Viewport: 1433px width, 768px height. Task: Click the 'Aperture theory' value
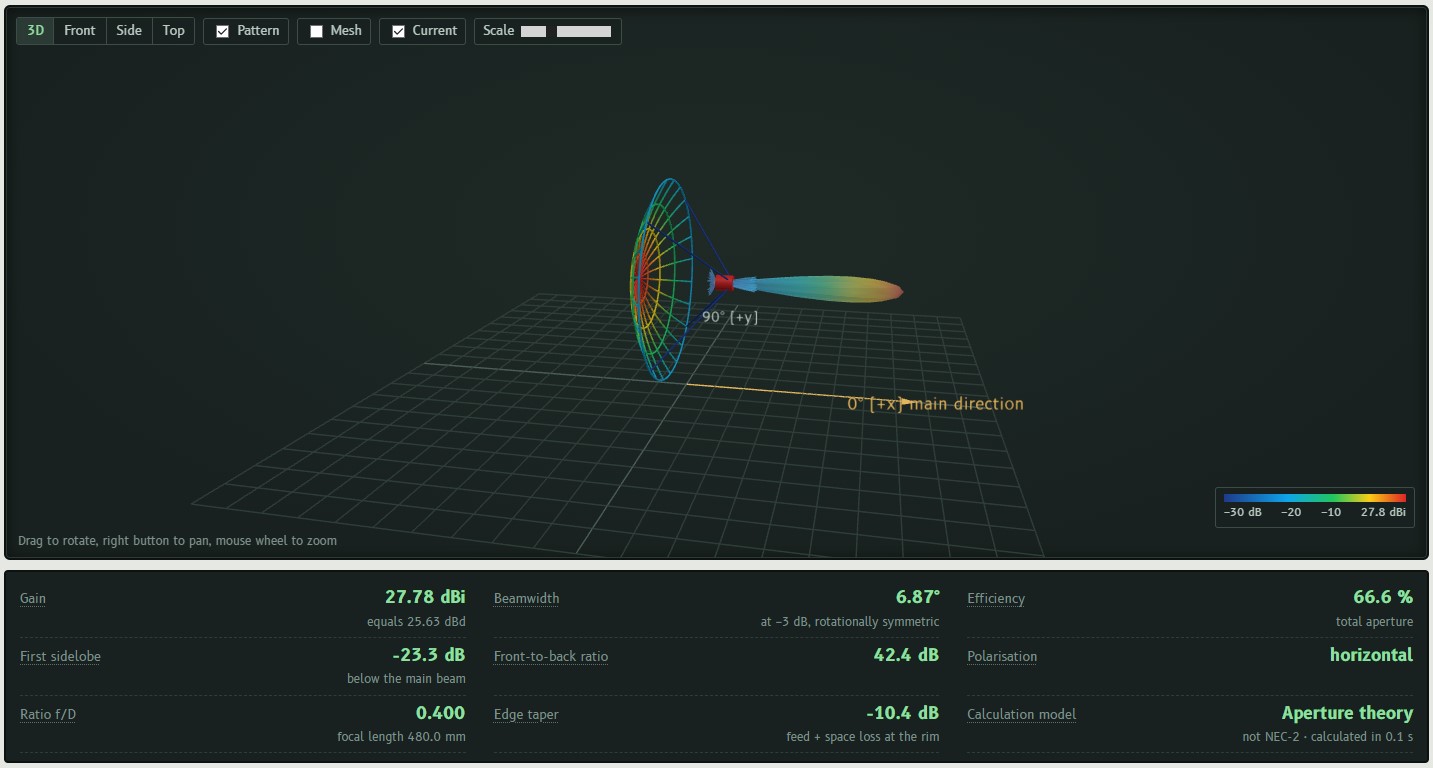coord(1347,713)
